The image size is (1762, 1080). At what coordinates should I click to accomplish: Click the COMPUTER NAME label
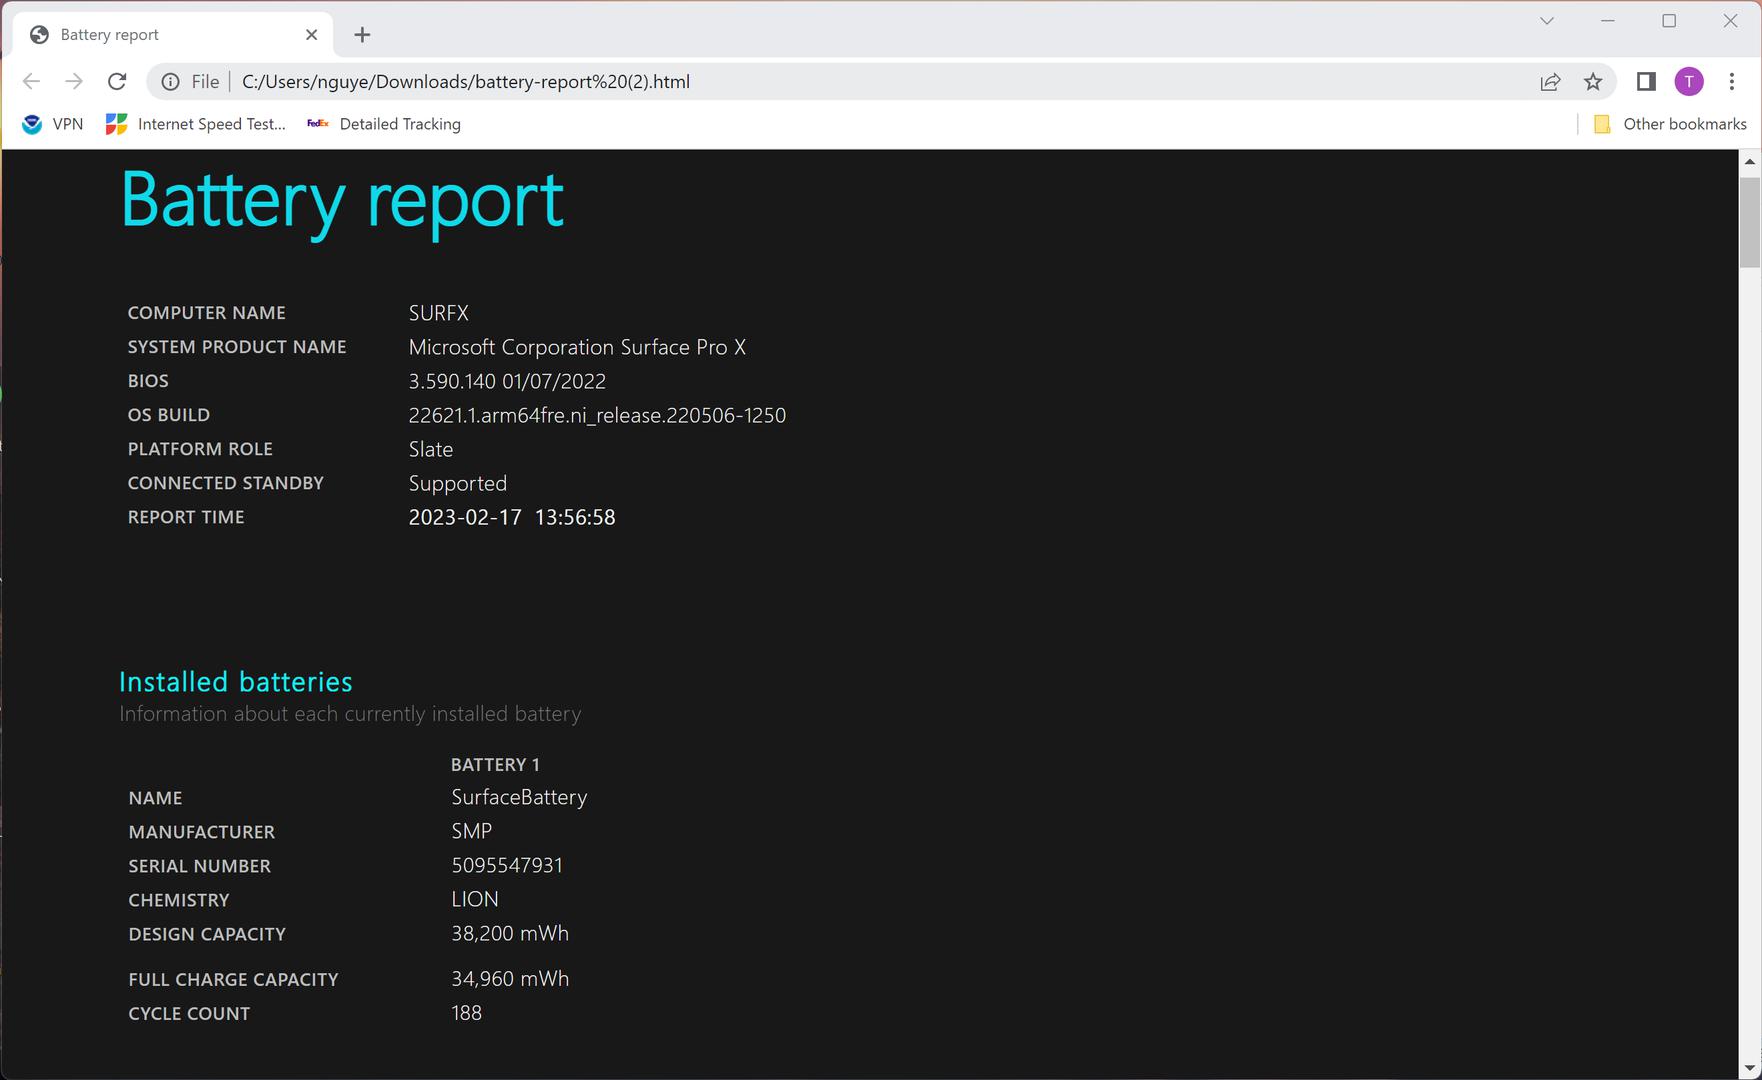(207, 313)
